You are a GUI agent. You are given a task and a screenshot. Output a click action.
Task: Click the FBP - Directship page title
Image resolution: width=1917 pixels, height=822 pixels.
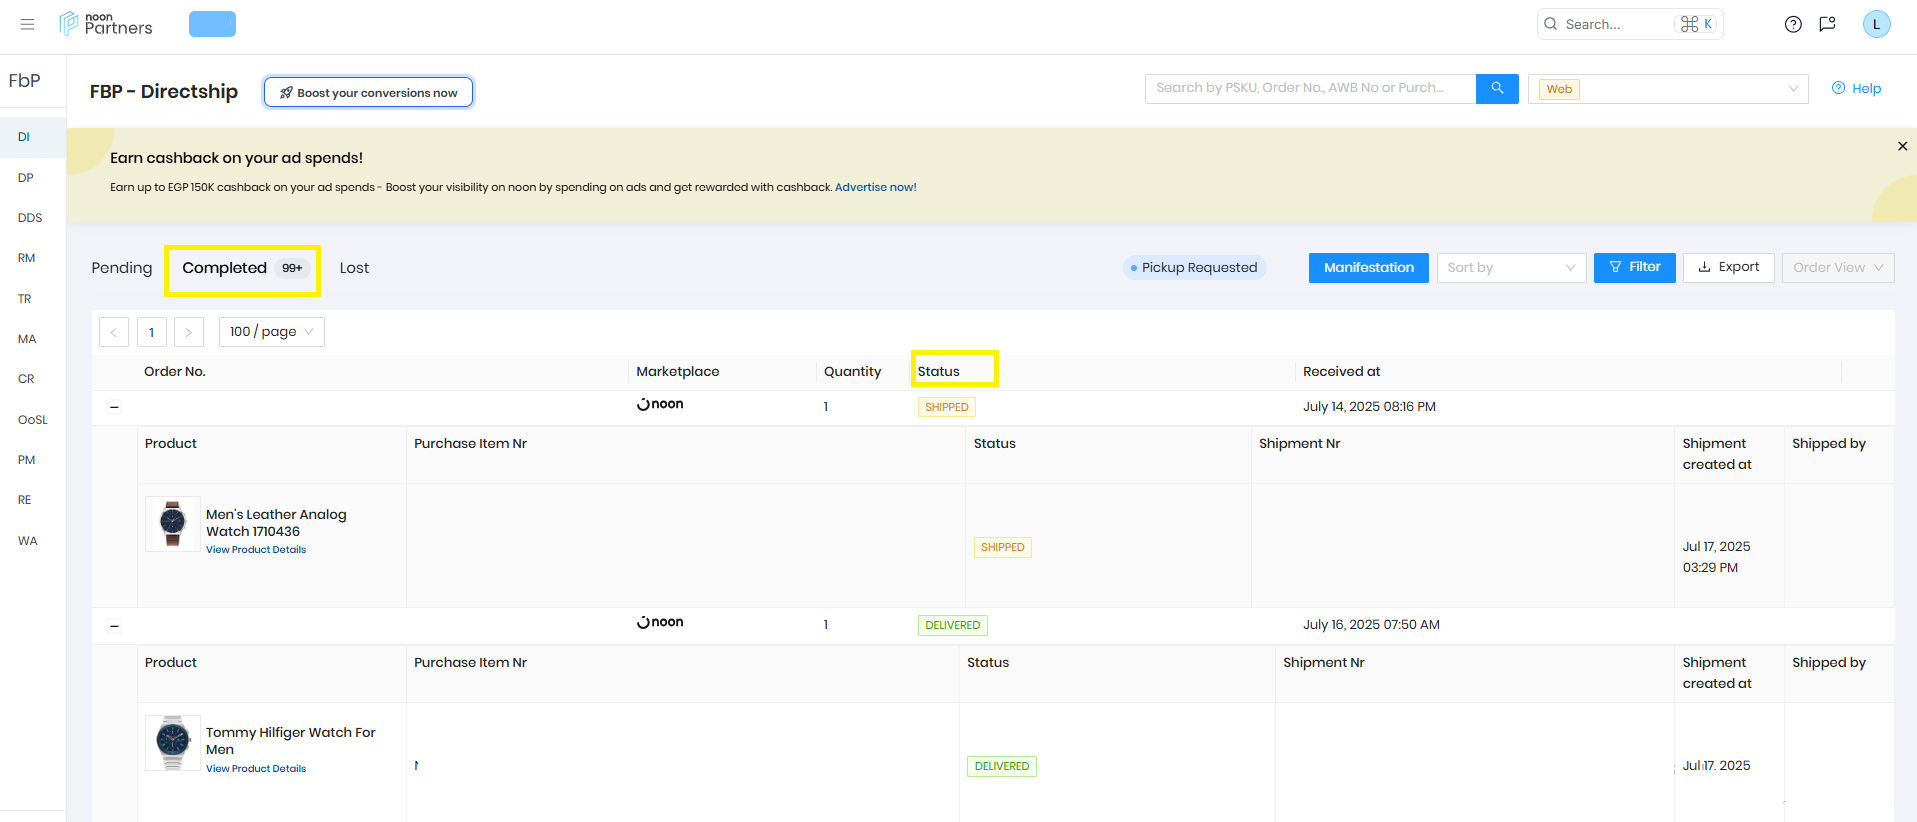(164, 92)
